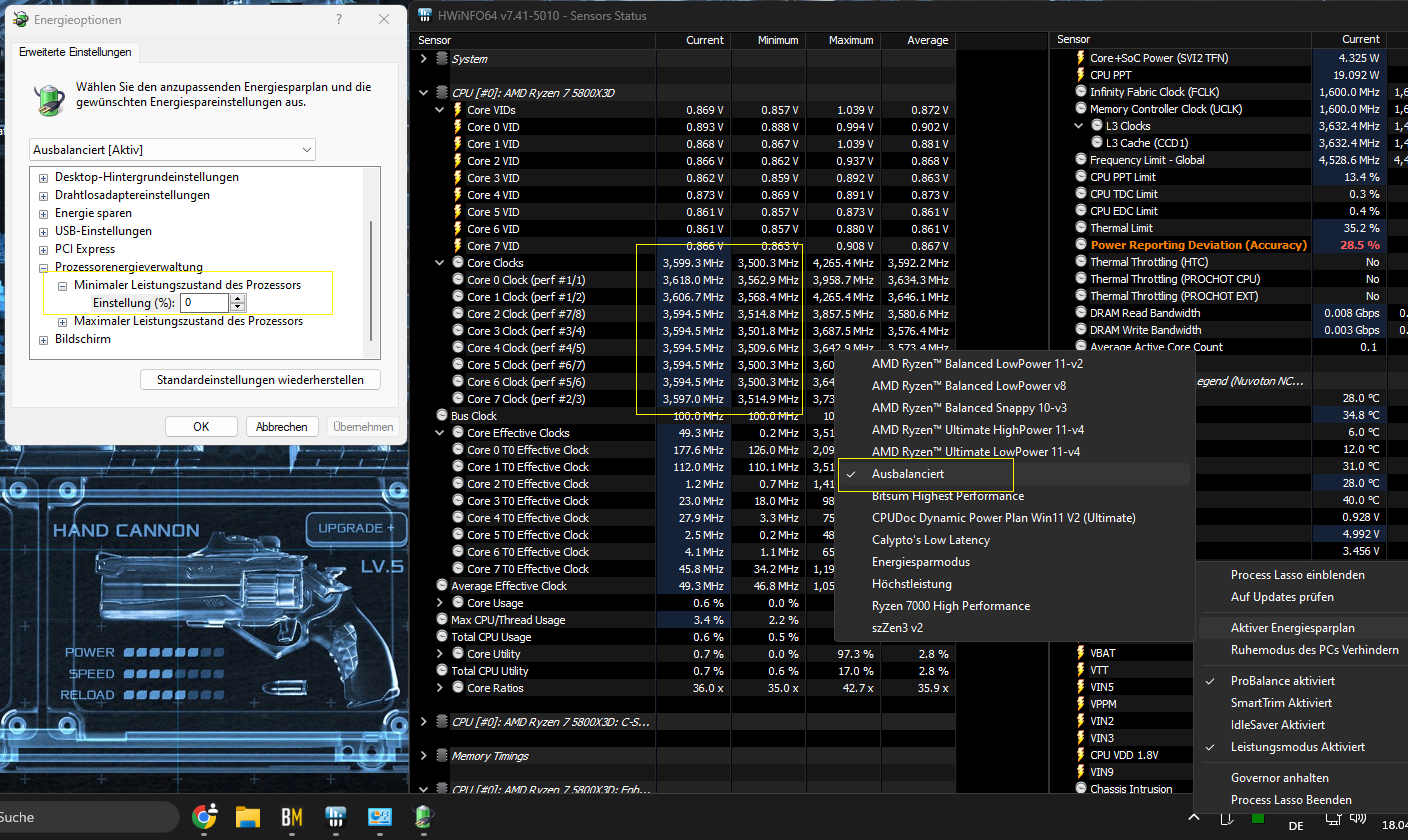Image resolution: width=1408 pixels, height=840 pixels.
Task: Open the BM app on the taskbar
Action: (292, 817)
